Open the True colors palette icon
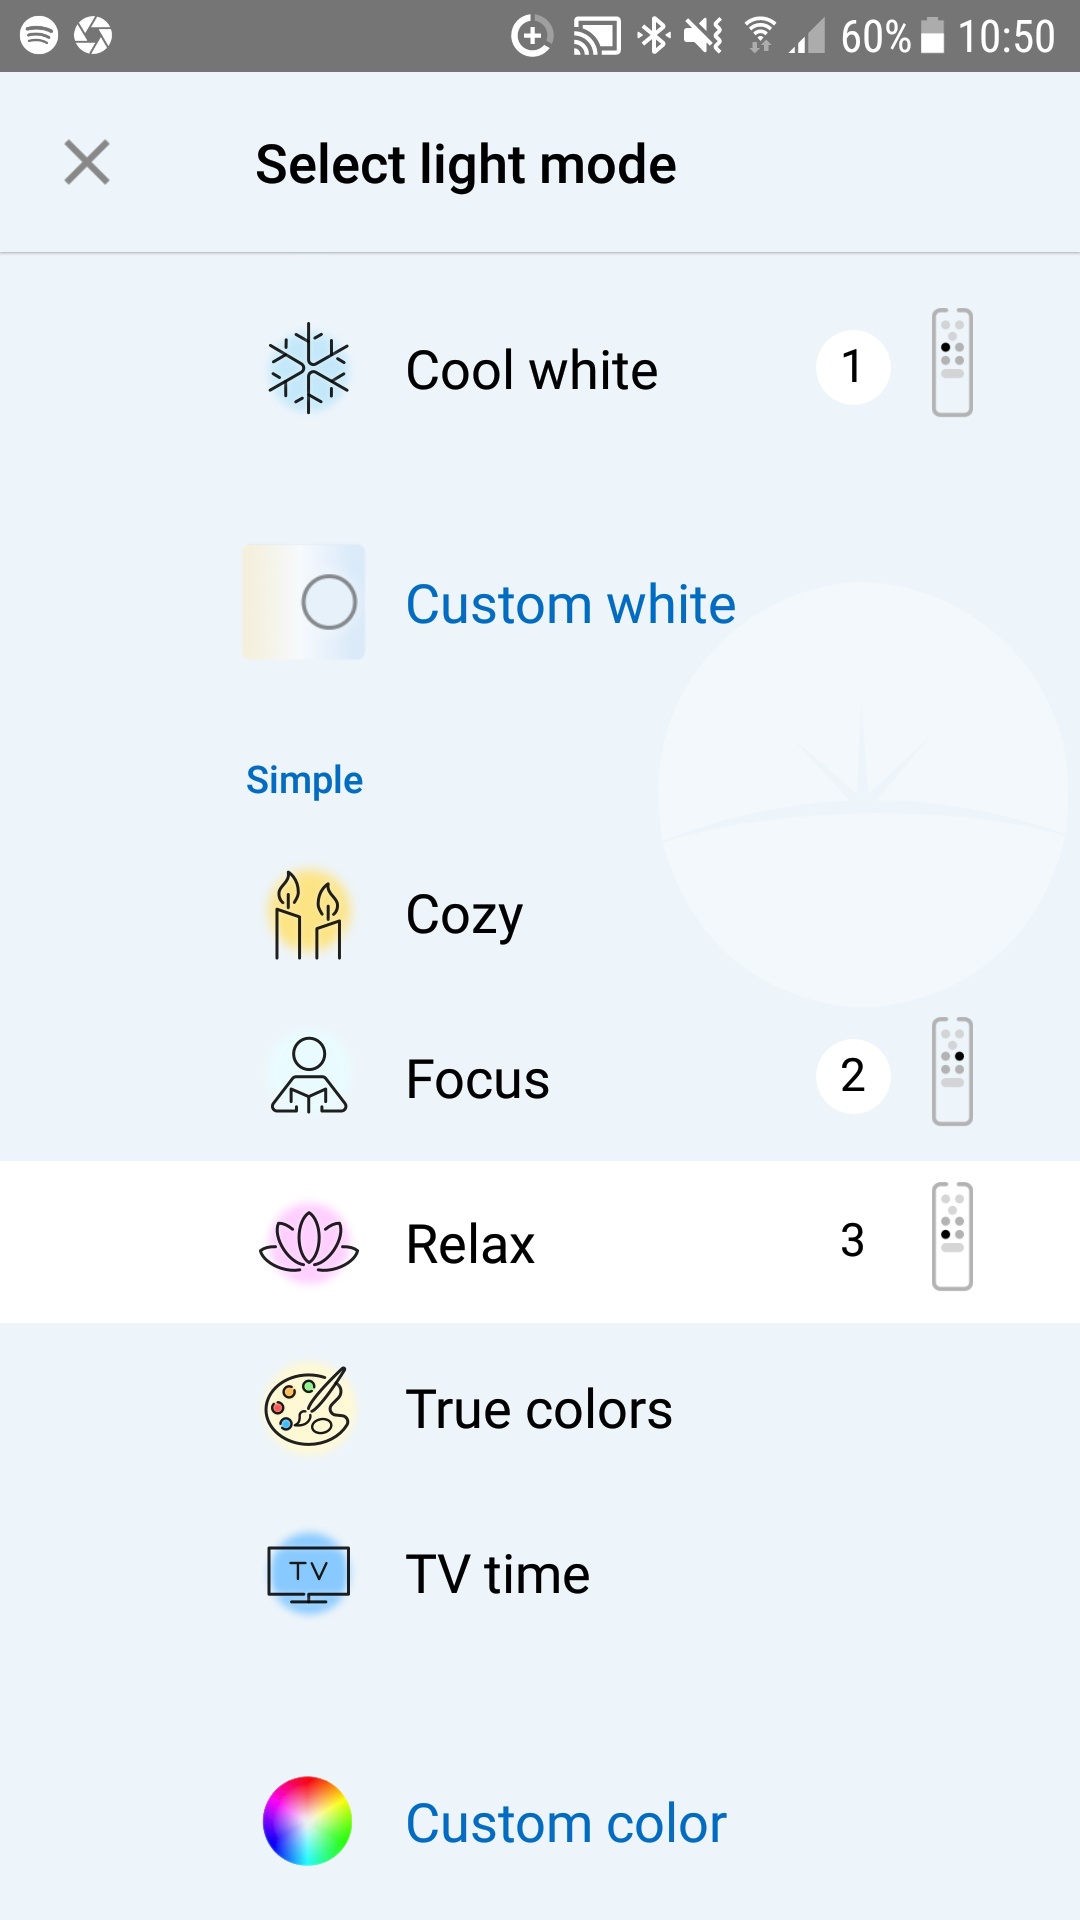 click(x=308, y=1407)
